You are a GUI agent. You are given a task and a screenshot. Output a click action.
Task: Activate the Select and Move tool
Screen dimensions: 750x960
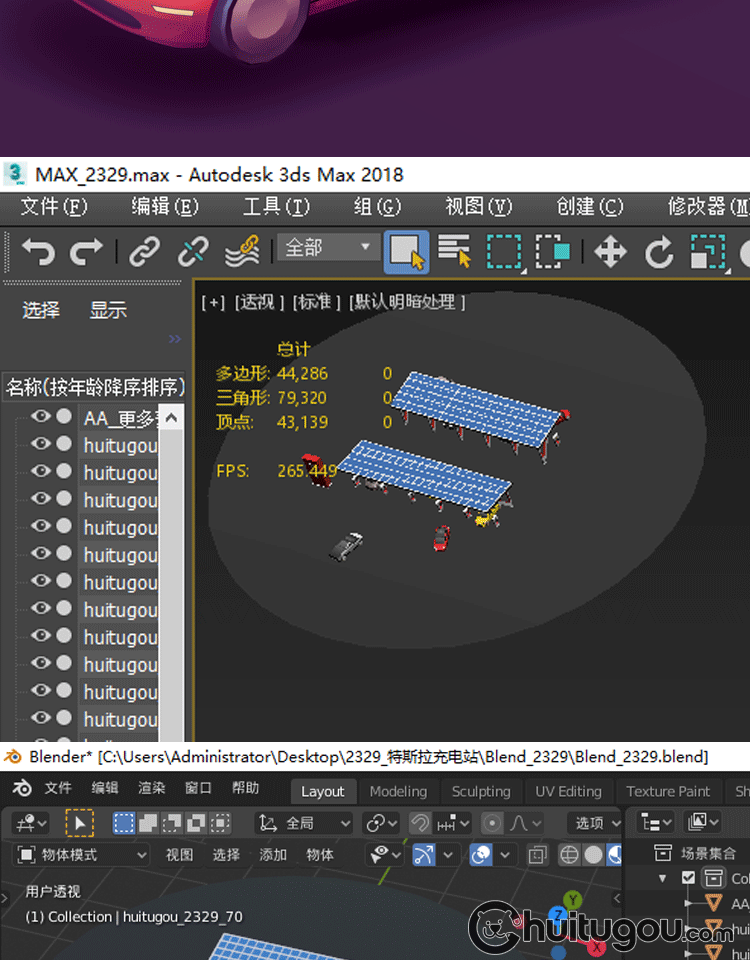(610, 252)
